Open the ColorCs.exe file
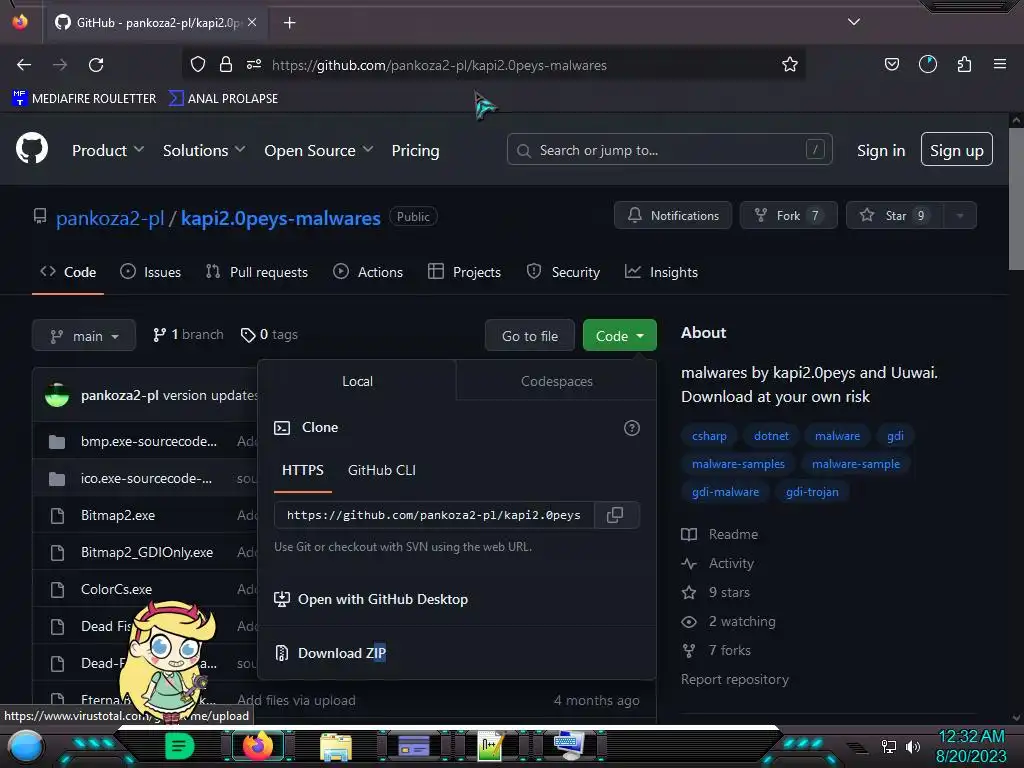Viewport: 1024px width, 768px height. (x=116, y=589)
